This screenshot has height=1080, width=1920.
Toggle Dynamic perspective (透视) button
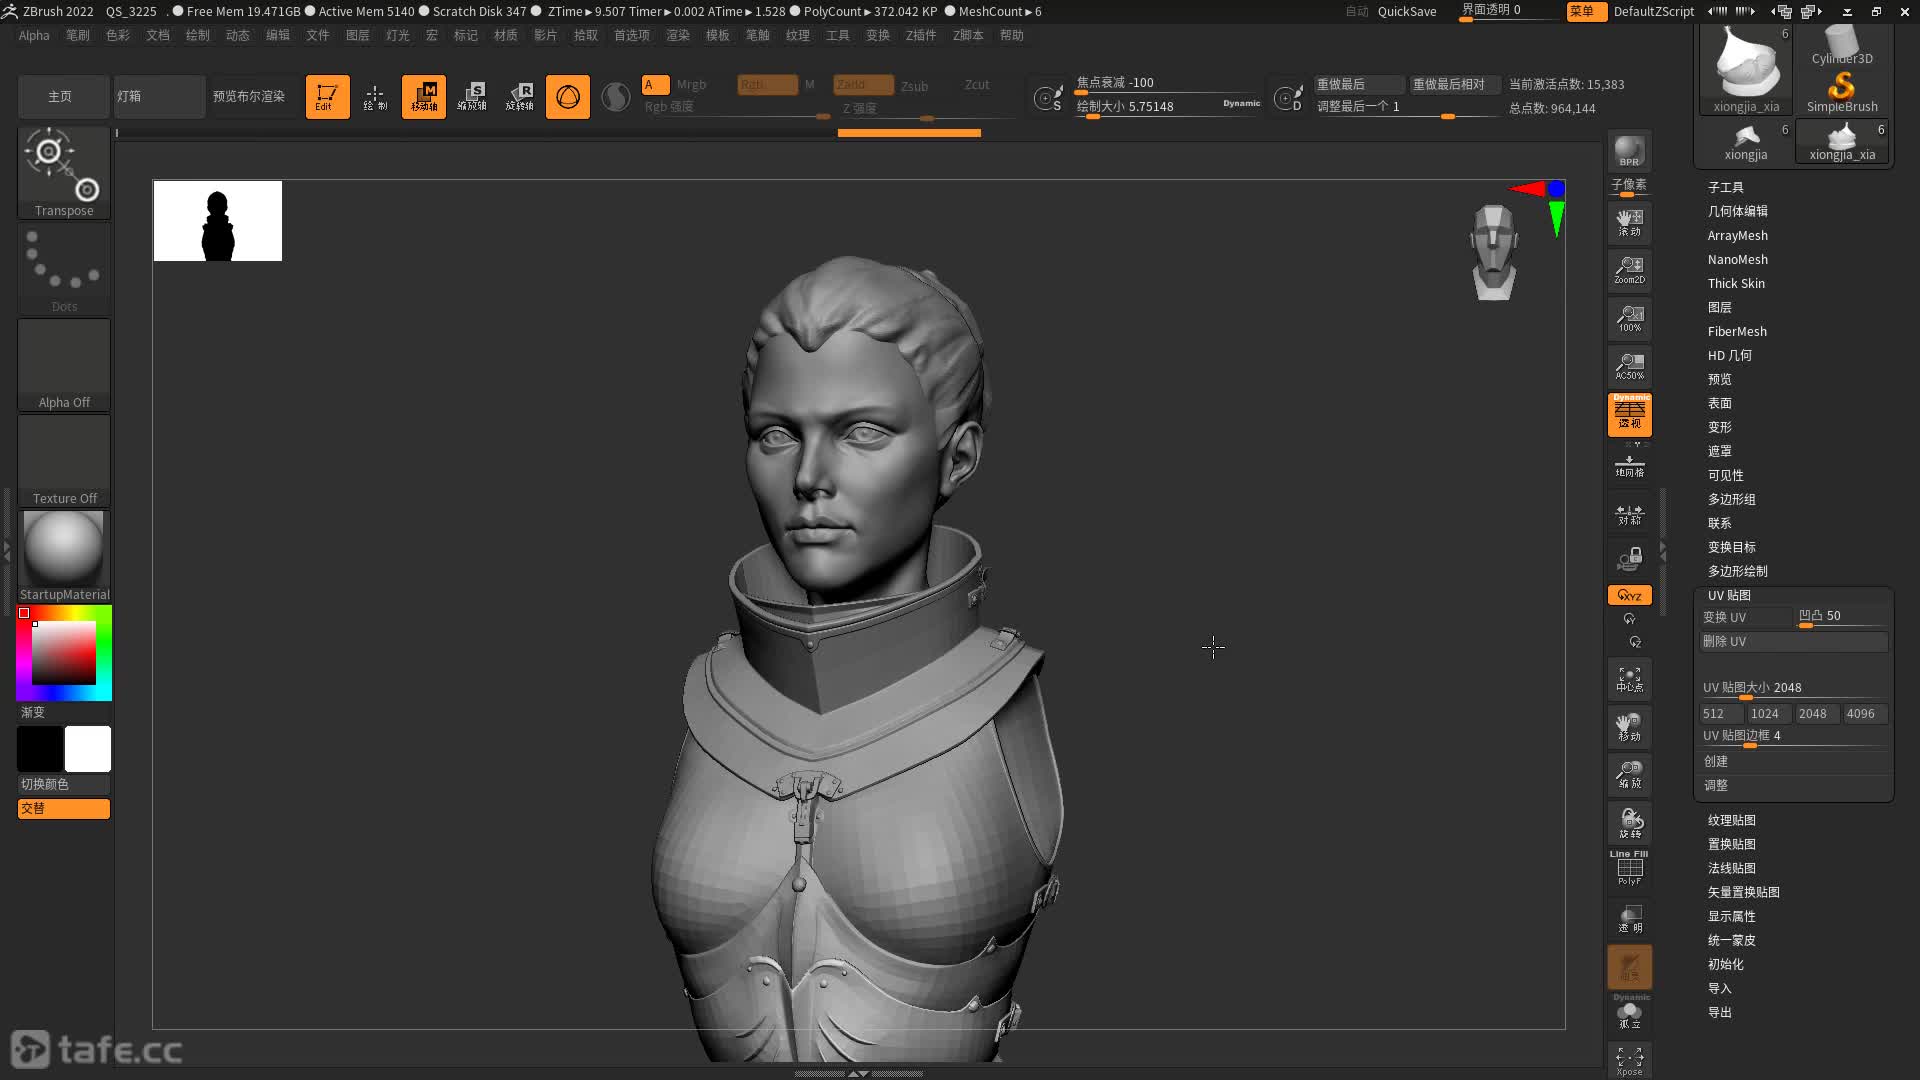coord(1629,414)
